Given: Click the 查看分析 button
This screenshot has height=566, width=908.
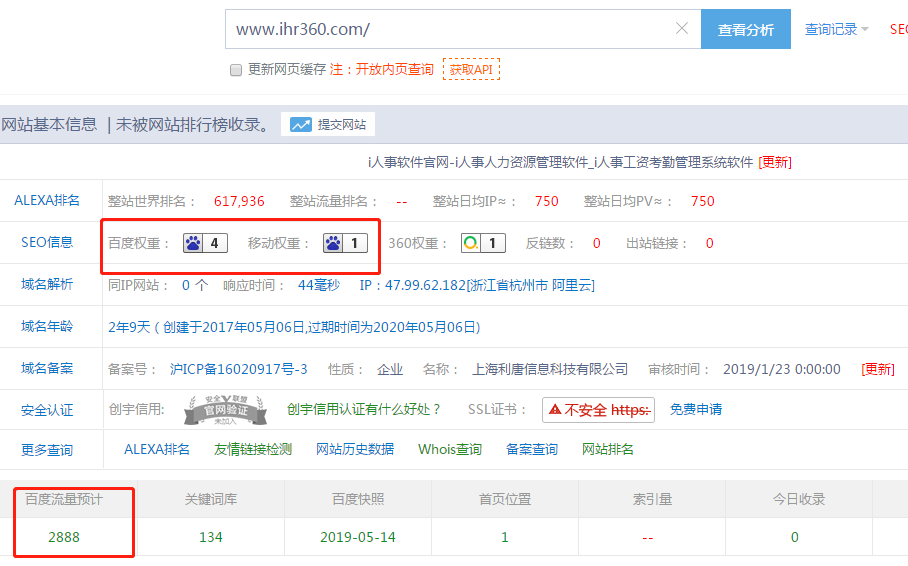Looking at the screenshot, I should 746,29.
